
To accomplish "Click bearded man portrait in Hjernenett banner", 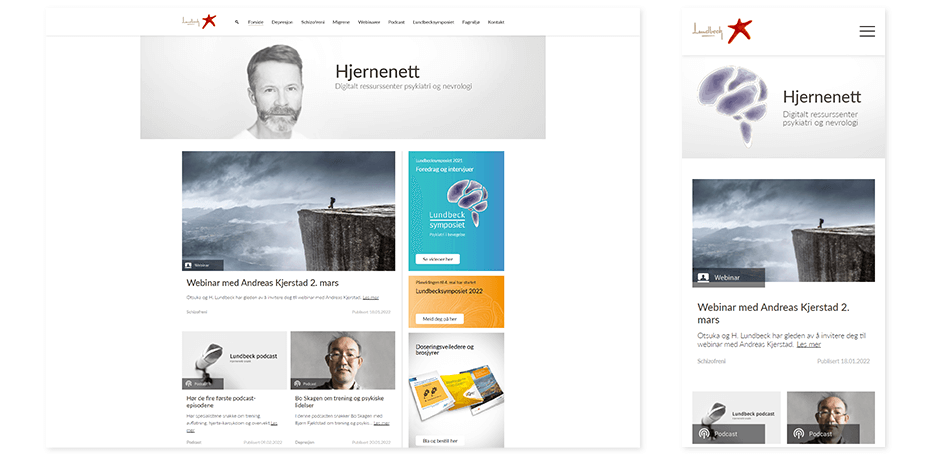I will pos(273,91).
